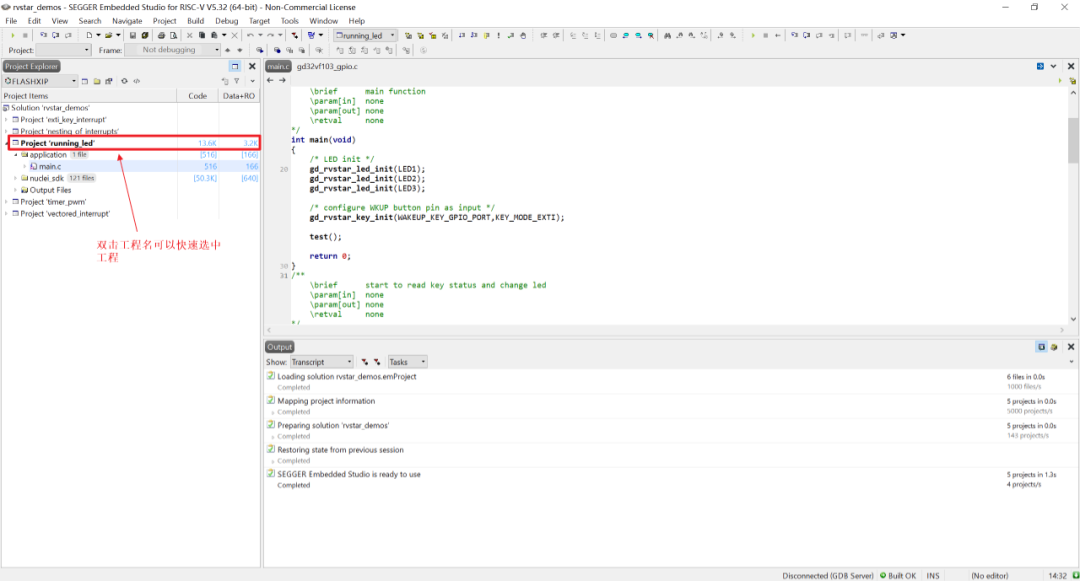Click the Paste clipboard icon
The image size is (1080, 581).
tap(215, 35)
